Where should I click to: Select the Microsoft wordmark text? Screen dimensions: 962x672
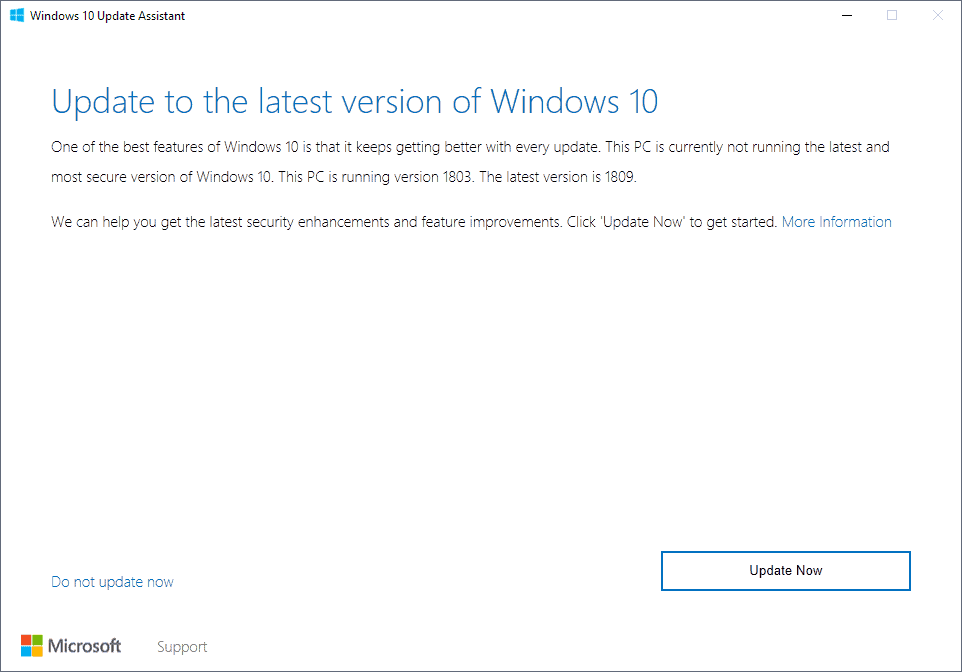tap(84, 645)
